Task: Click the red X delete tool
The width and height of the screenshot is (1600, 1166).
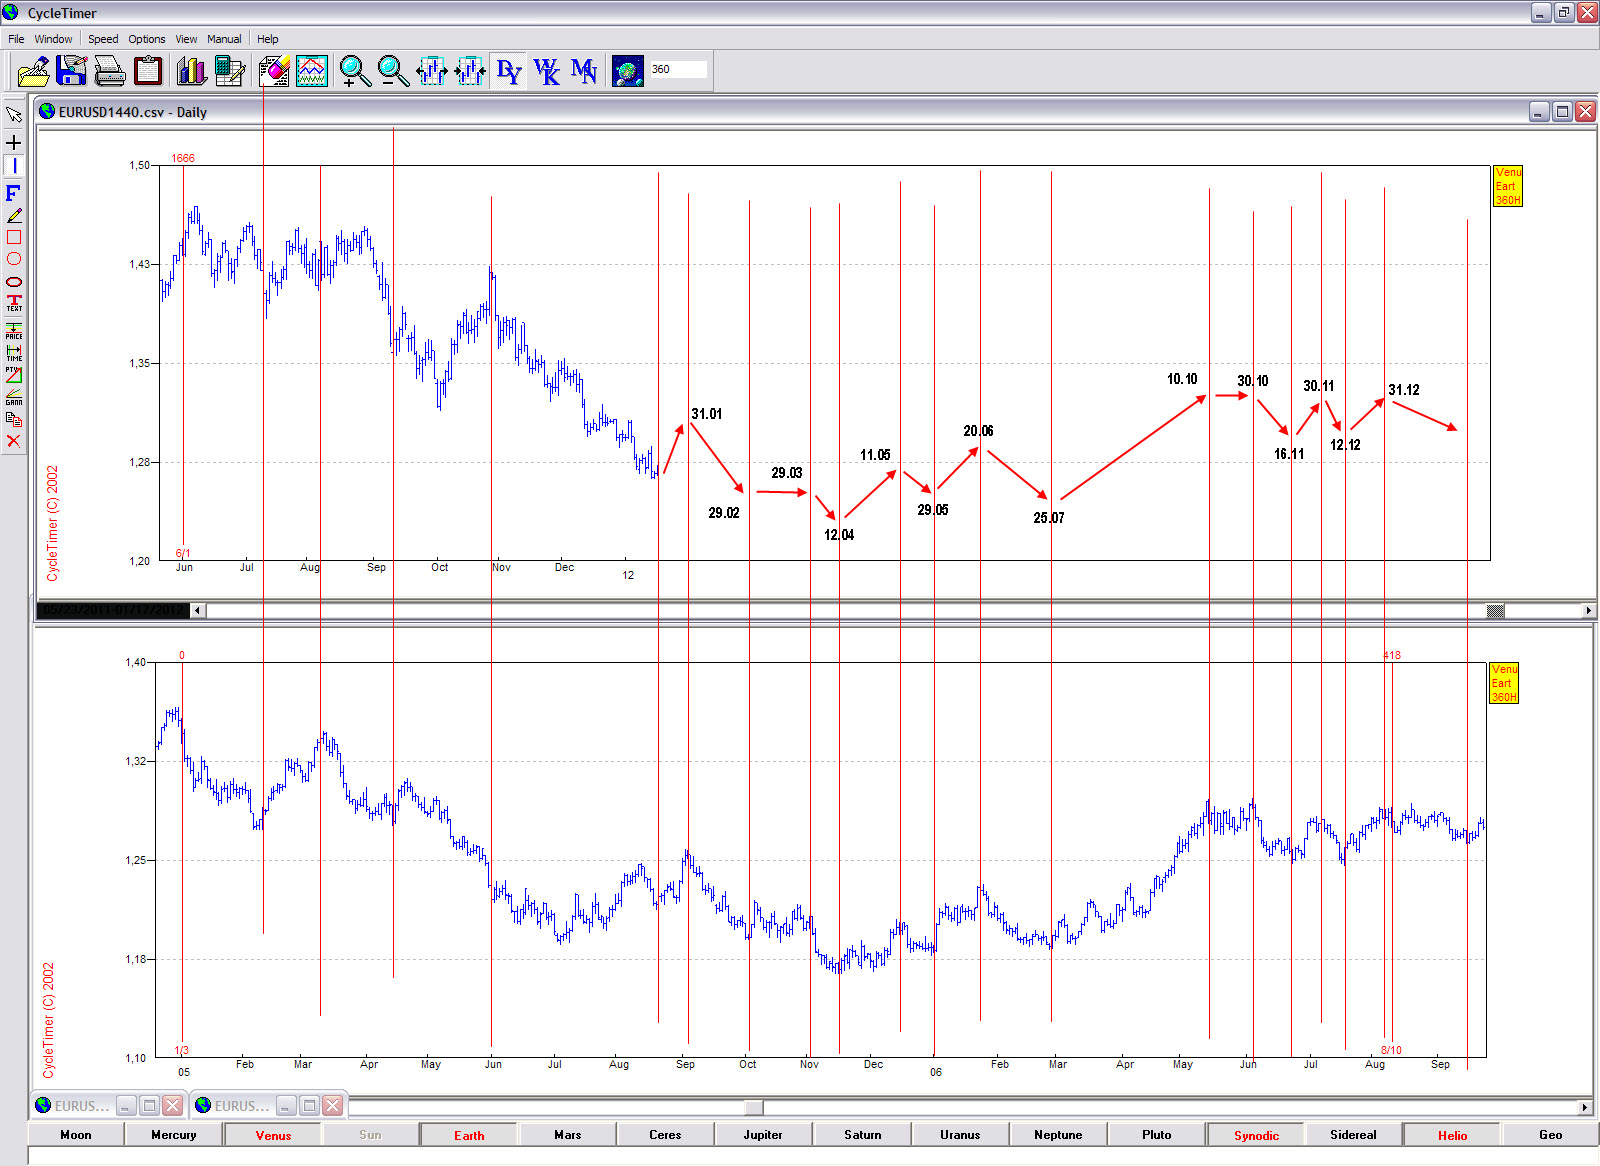Action: [14, 441]
